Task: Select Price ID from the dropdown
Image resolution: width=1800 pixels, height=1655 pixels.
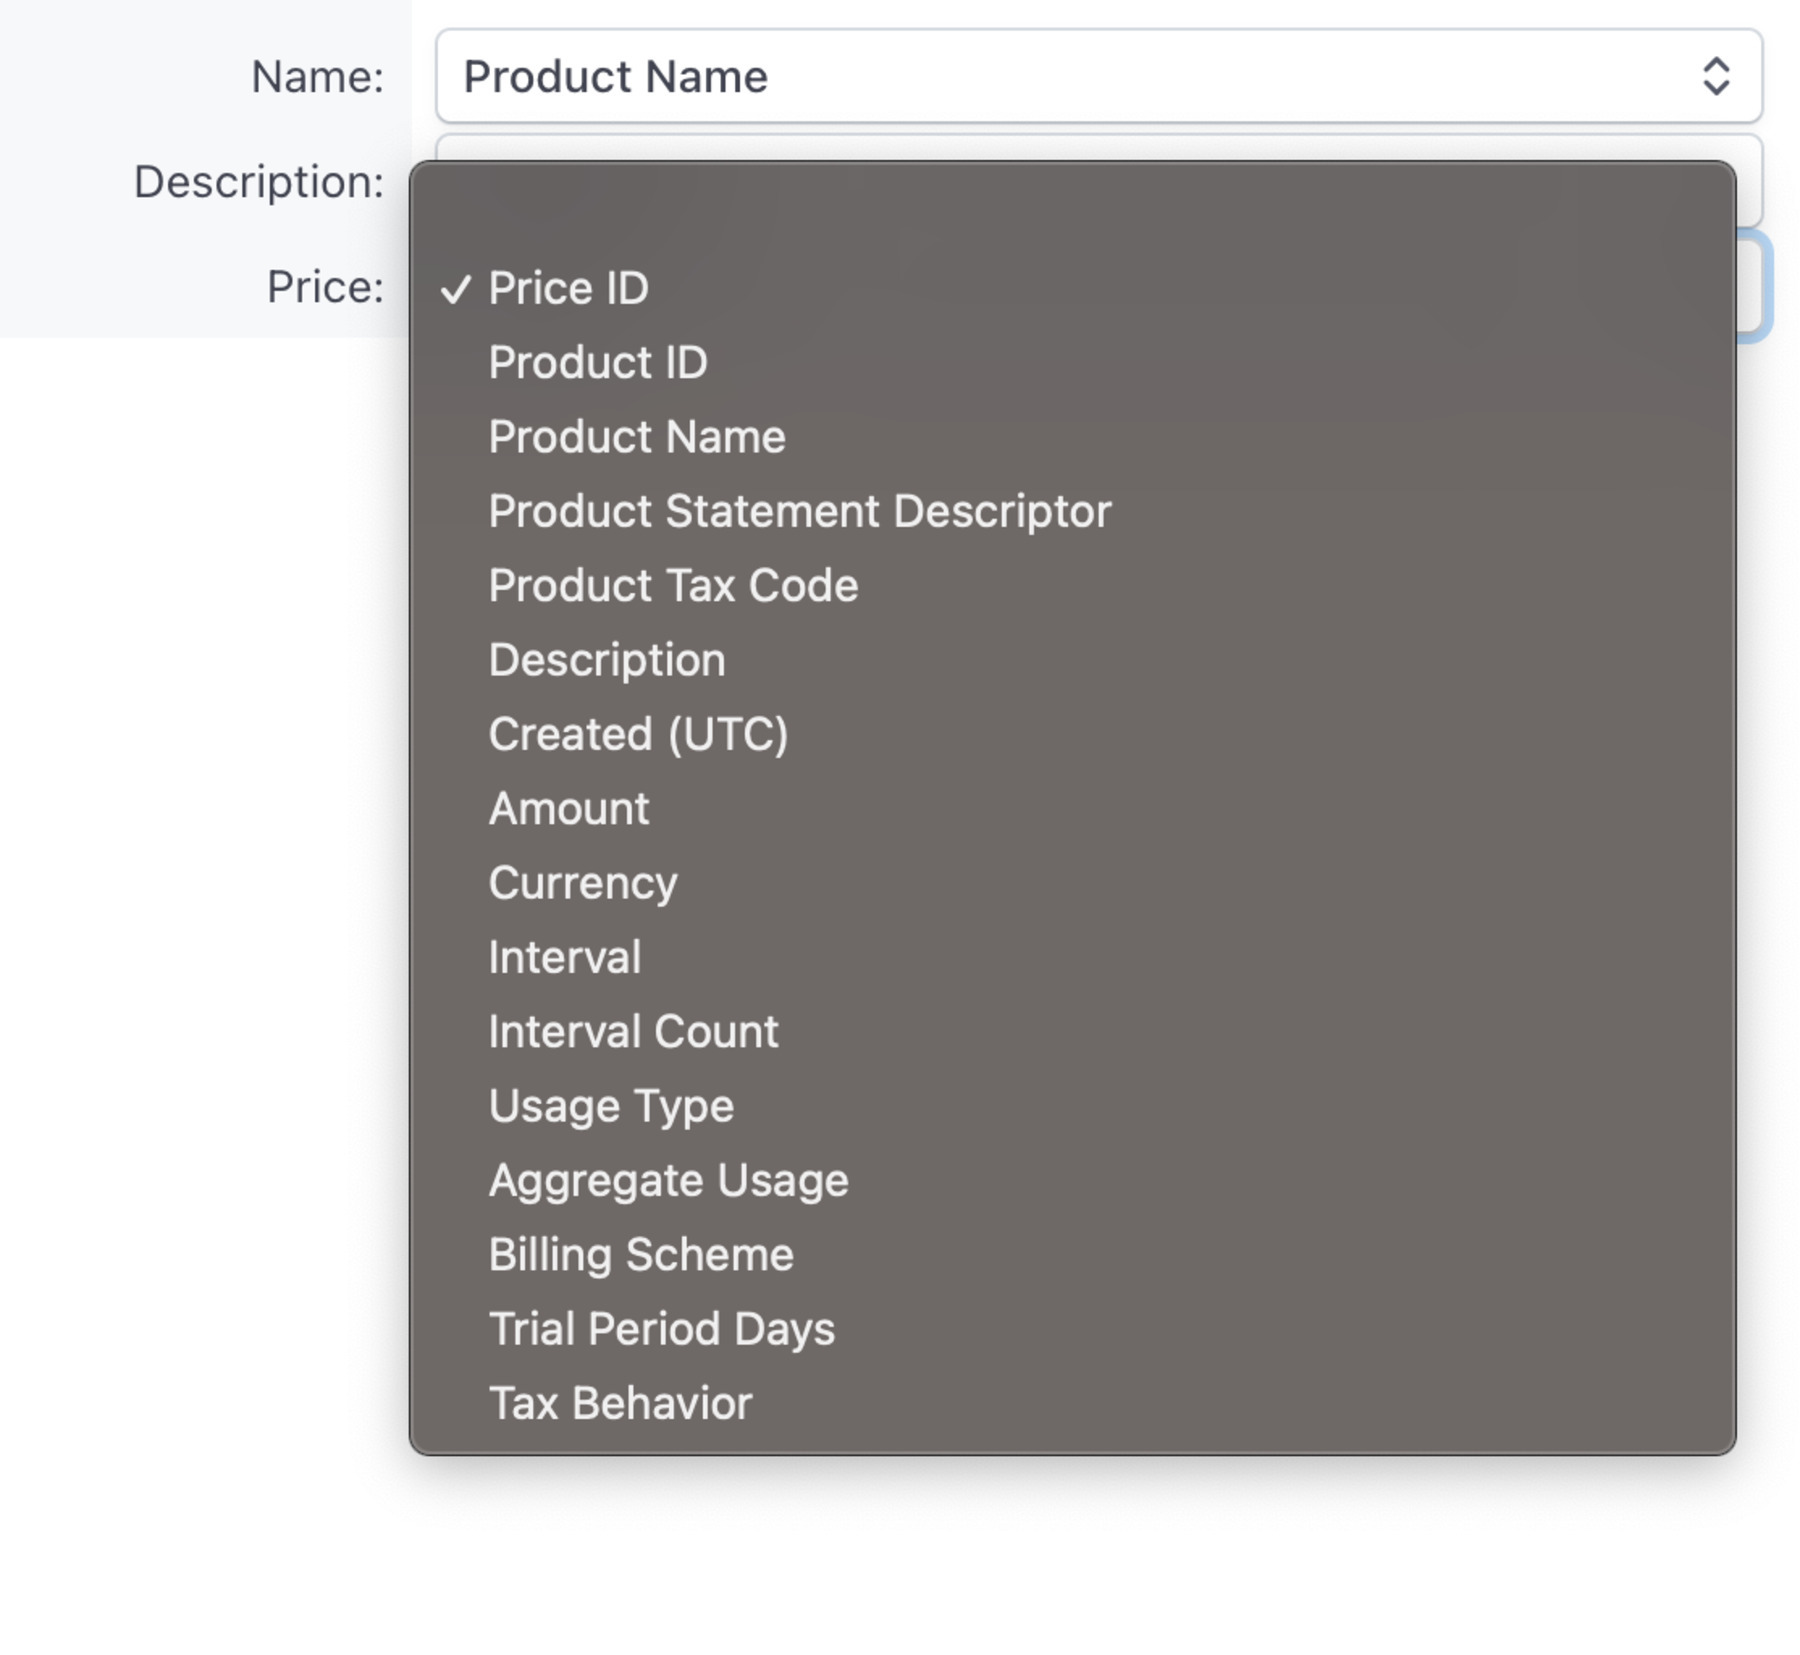Action: pyautogui.click(x=568, y=289)
